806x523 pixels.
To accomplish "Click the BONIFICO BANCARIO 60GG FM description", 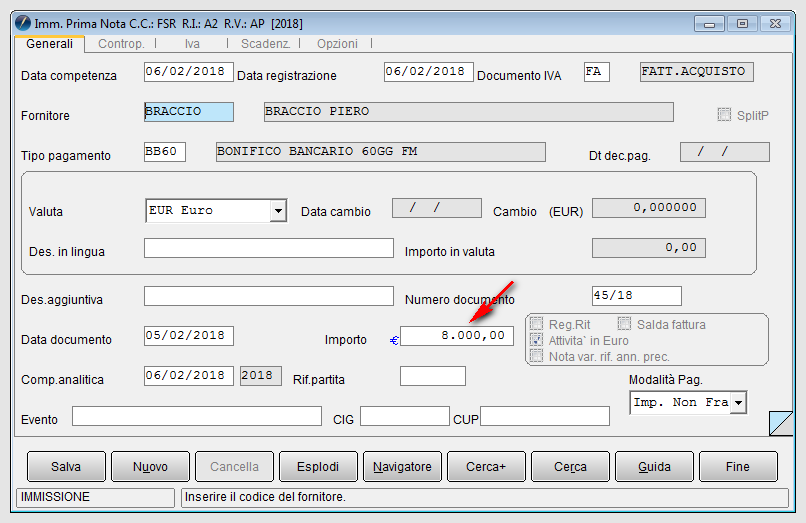I will coord(381,152).
